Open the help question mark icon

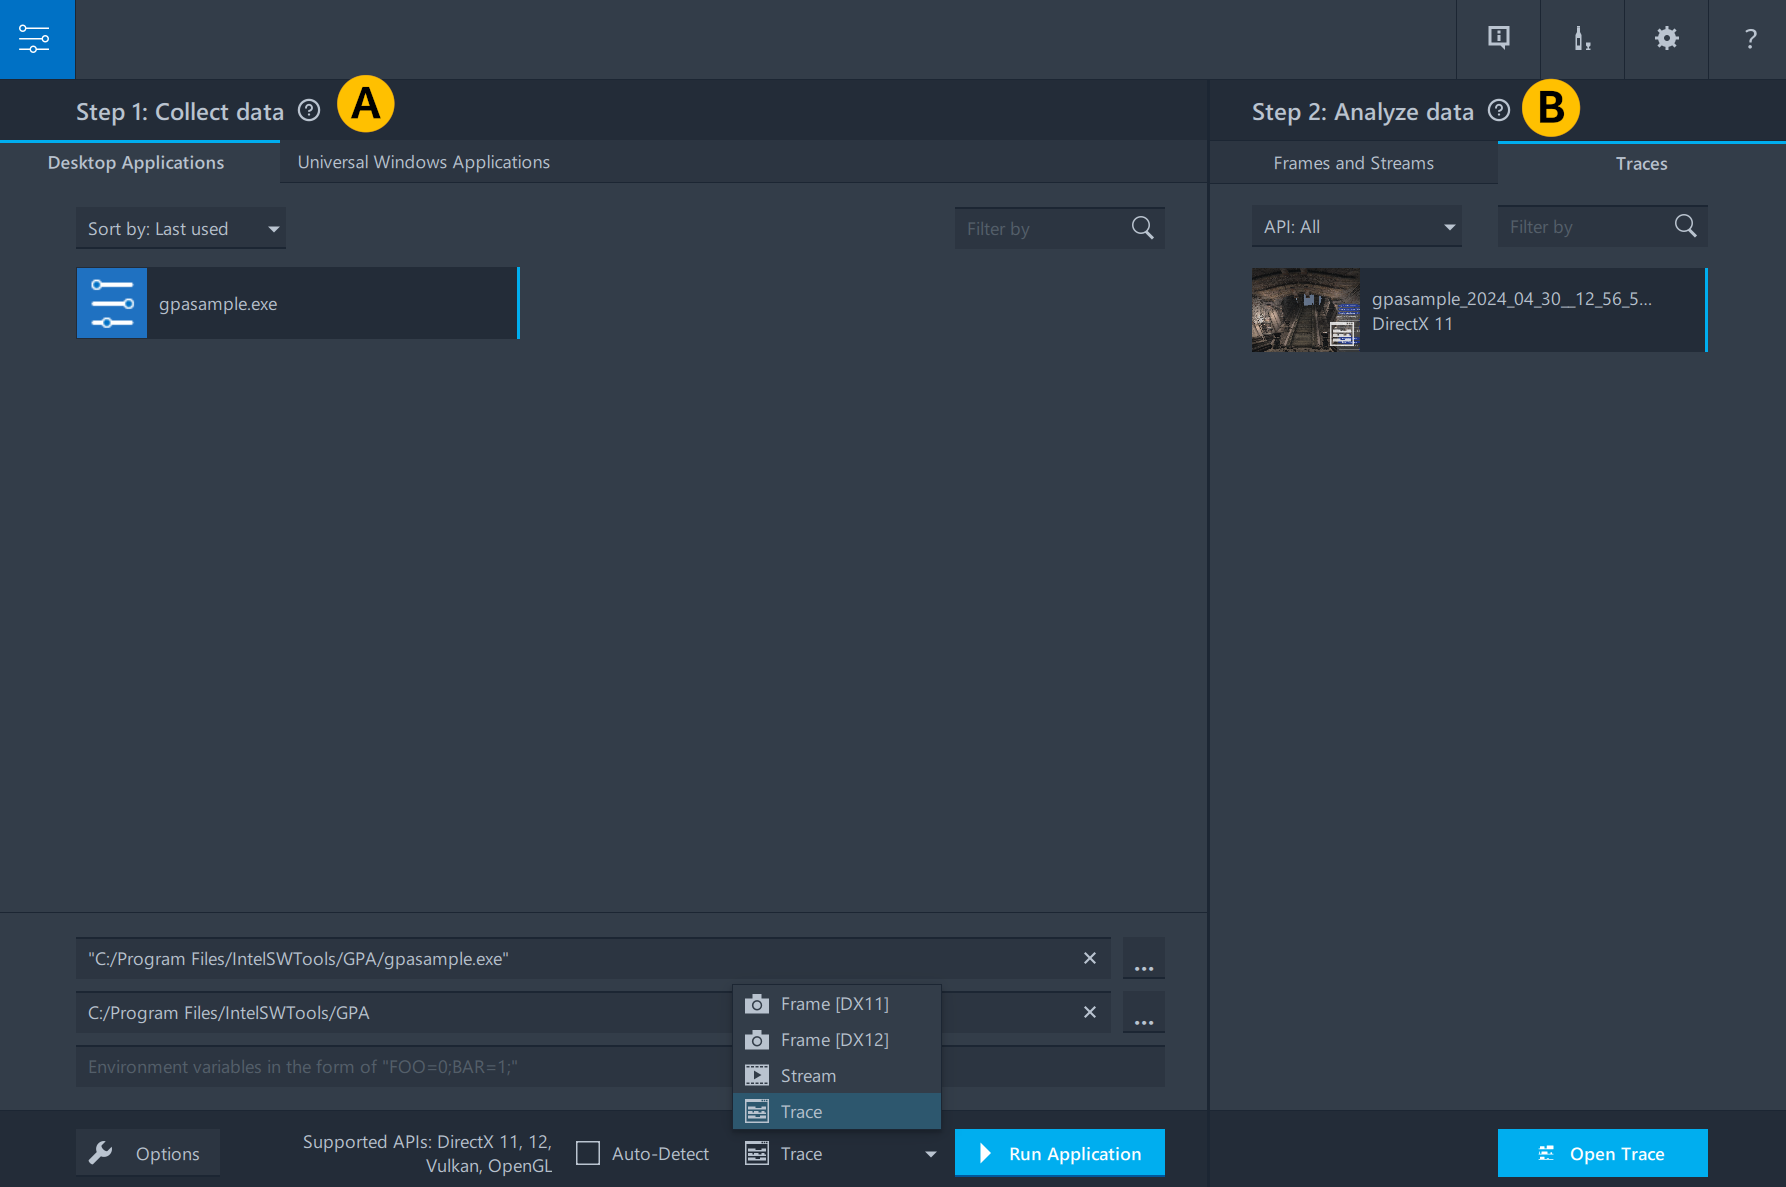point(1750,39)
